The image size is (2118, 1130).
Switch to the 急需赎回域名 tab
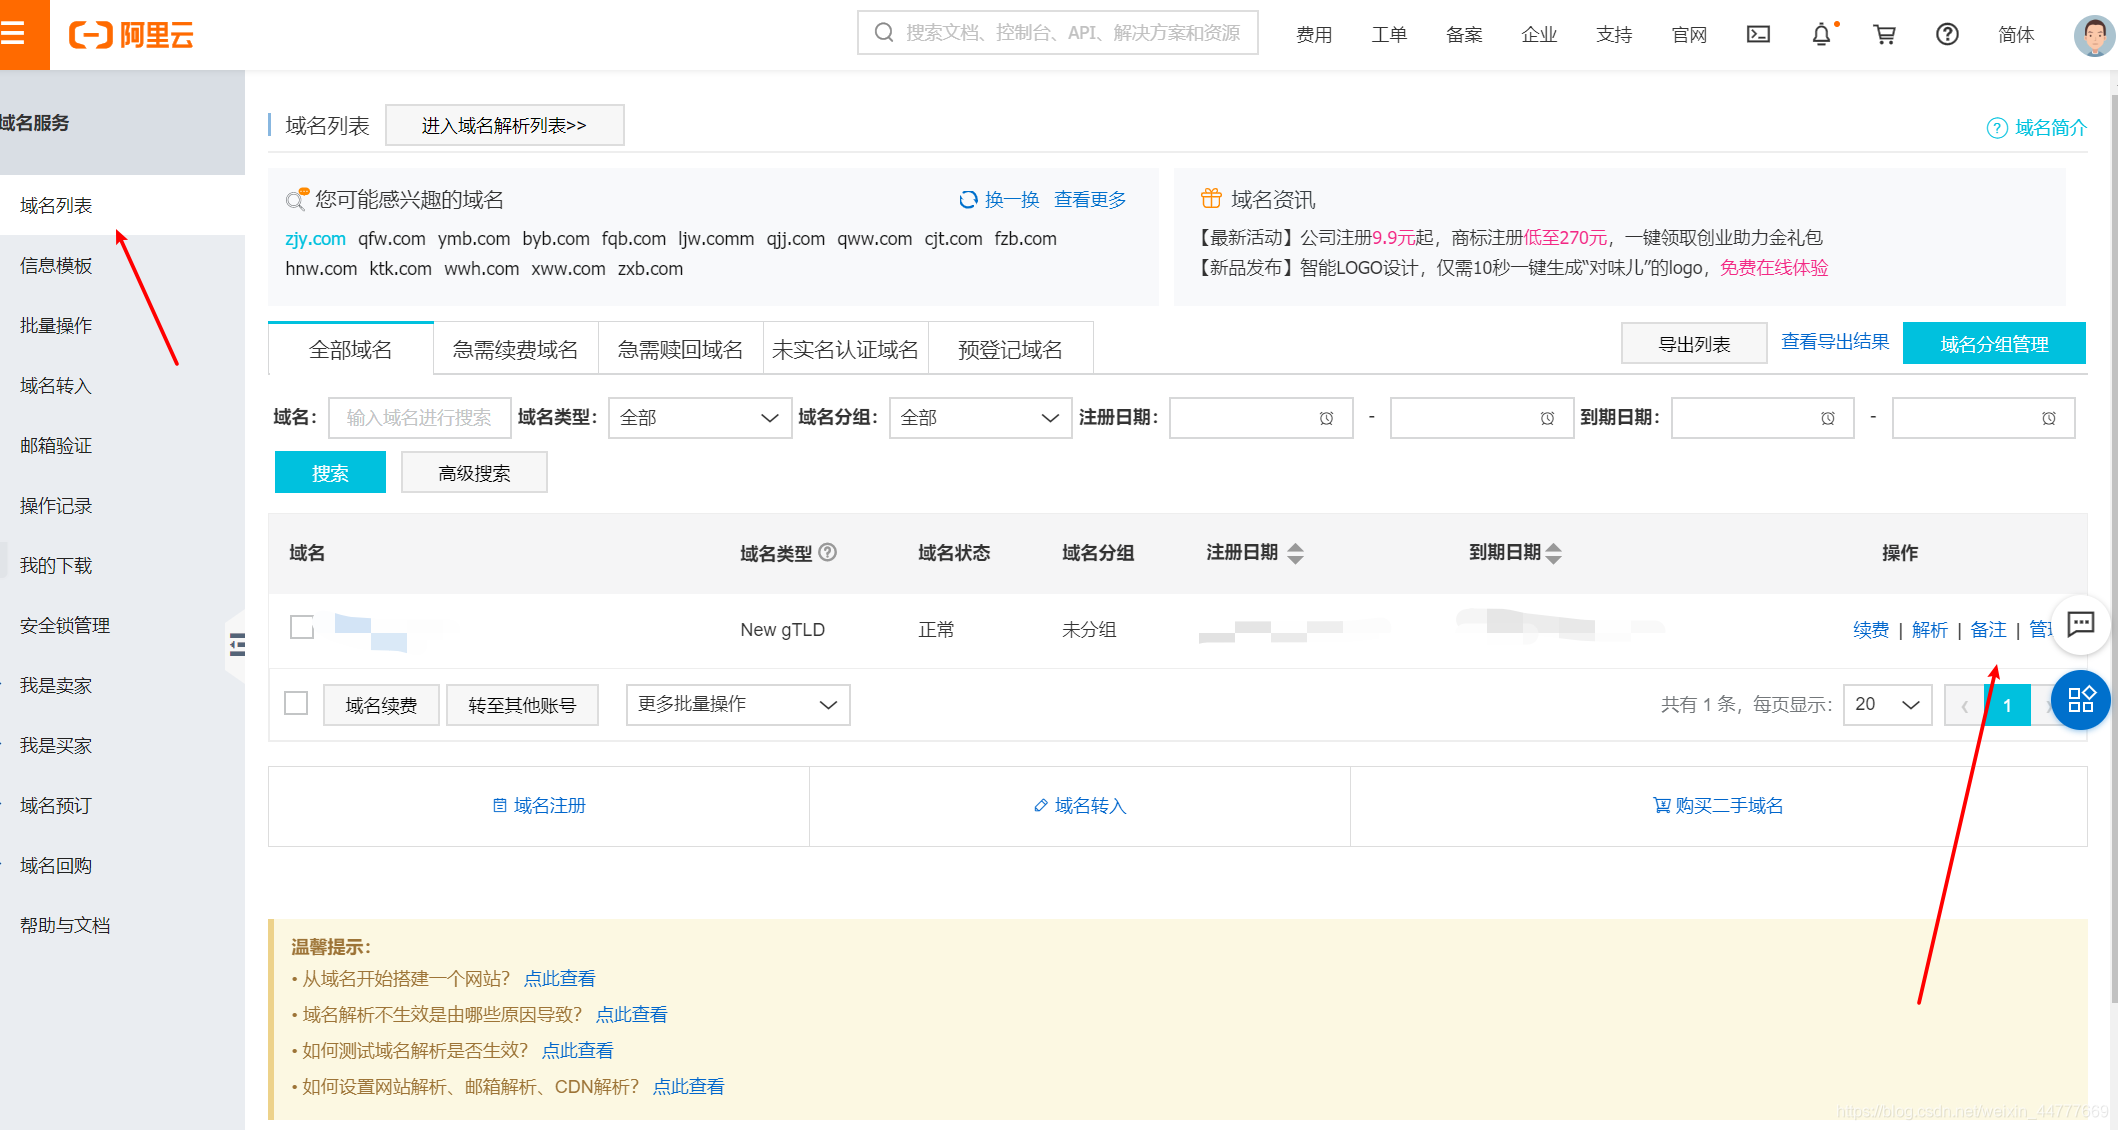pyautogui.click(x=681, y=349)
